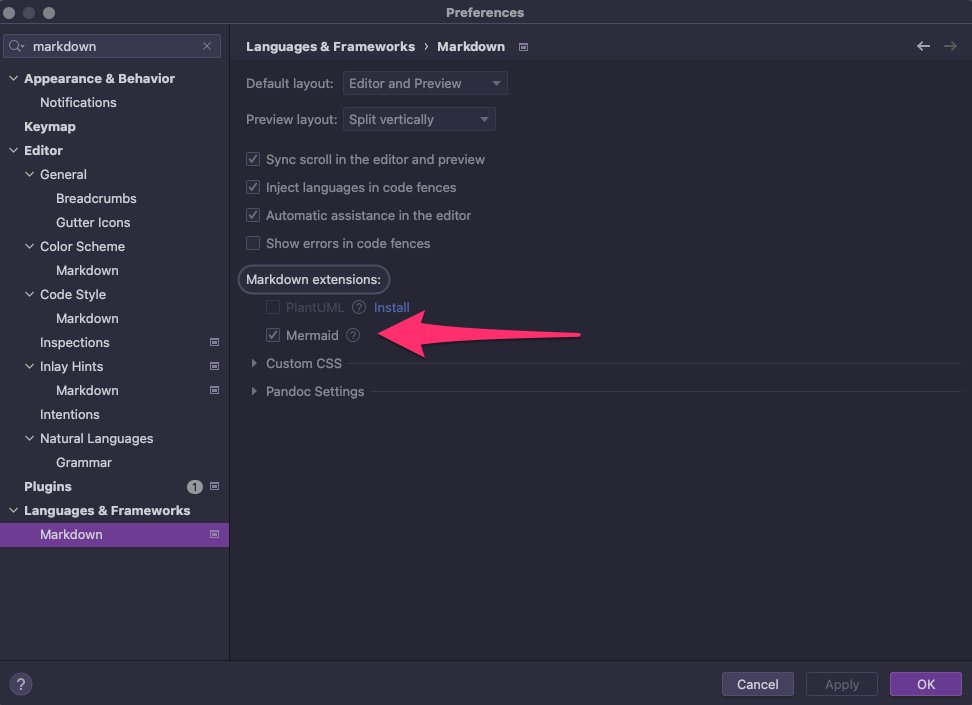Open Markdown under Color Scheme

[87, 270]
